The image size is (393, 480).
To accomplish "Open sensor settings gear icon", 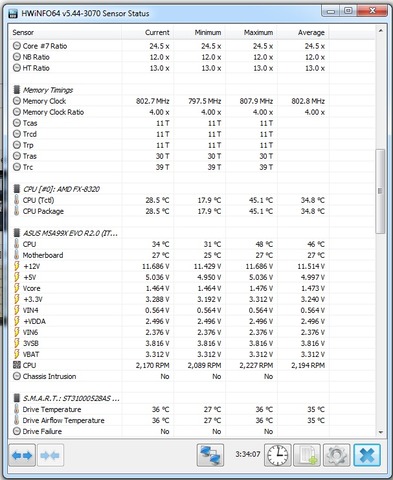I will [x=336, y=455].
